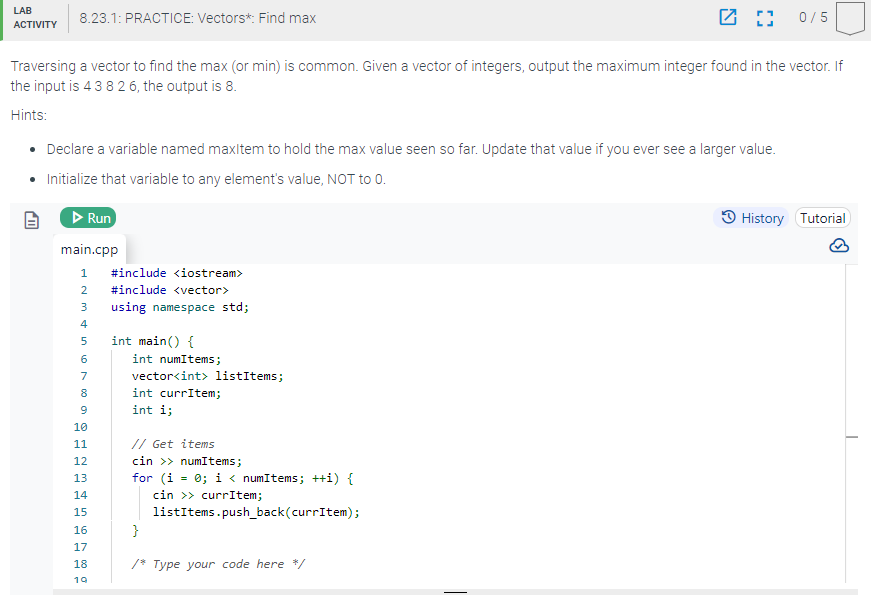Enter fullscreen mode for the lab
Viewport: 871px width, 595px height.
pyautogui.click(x=765, y=18)
